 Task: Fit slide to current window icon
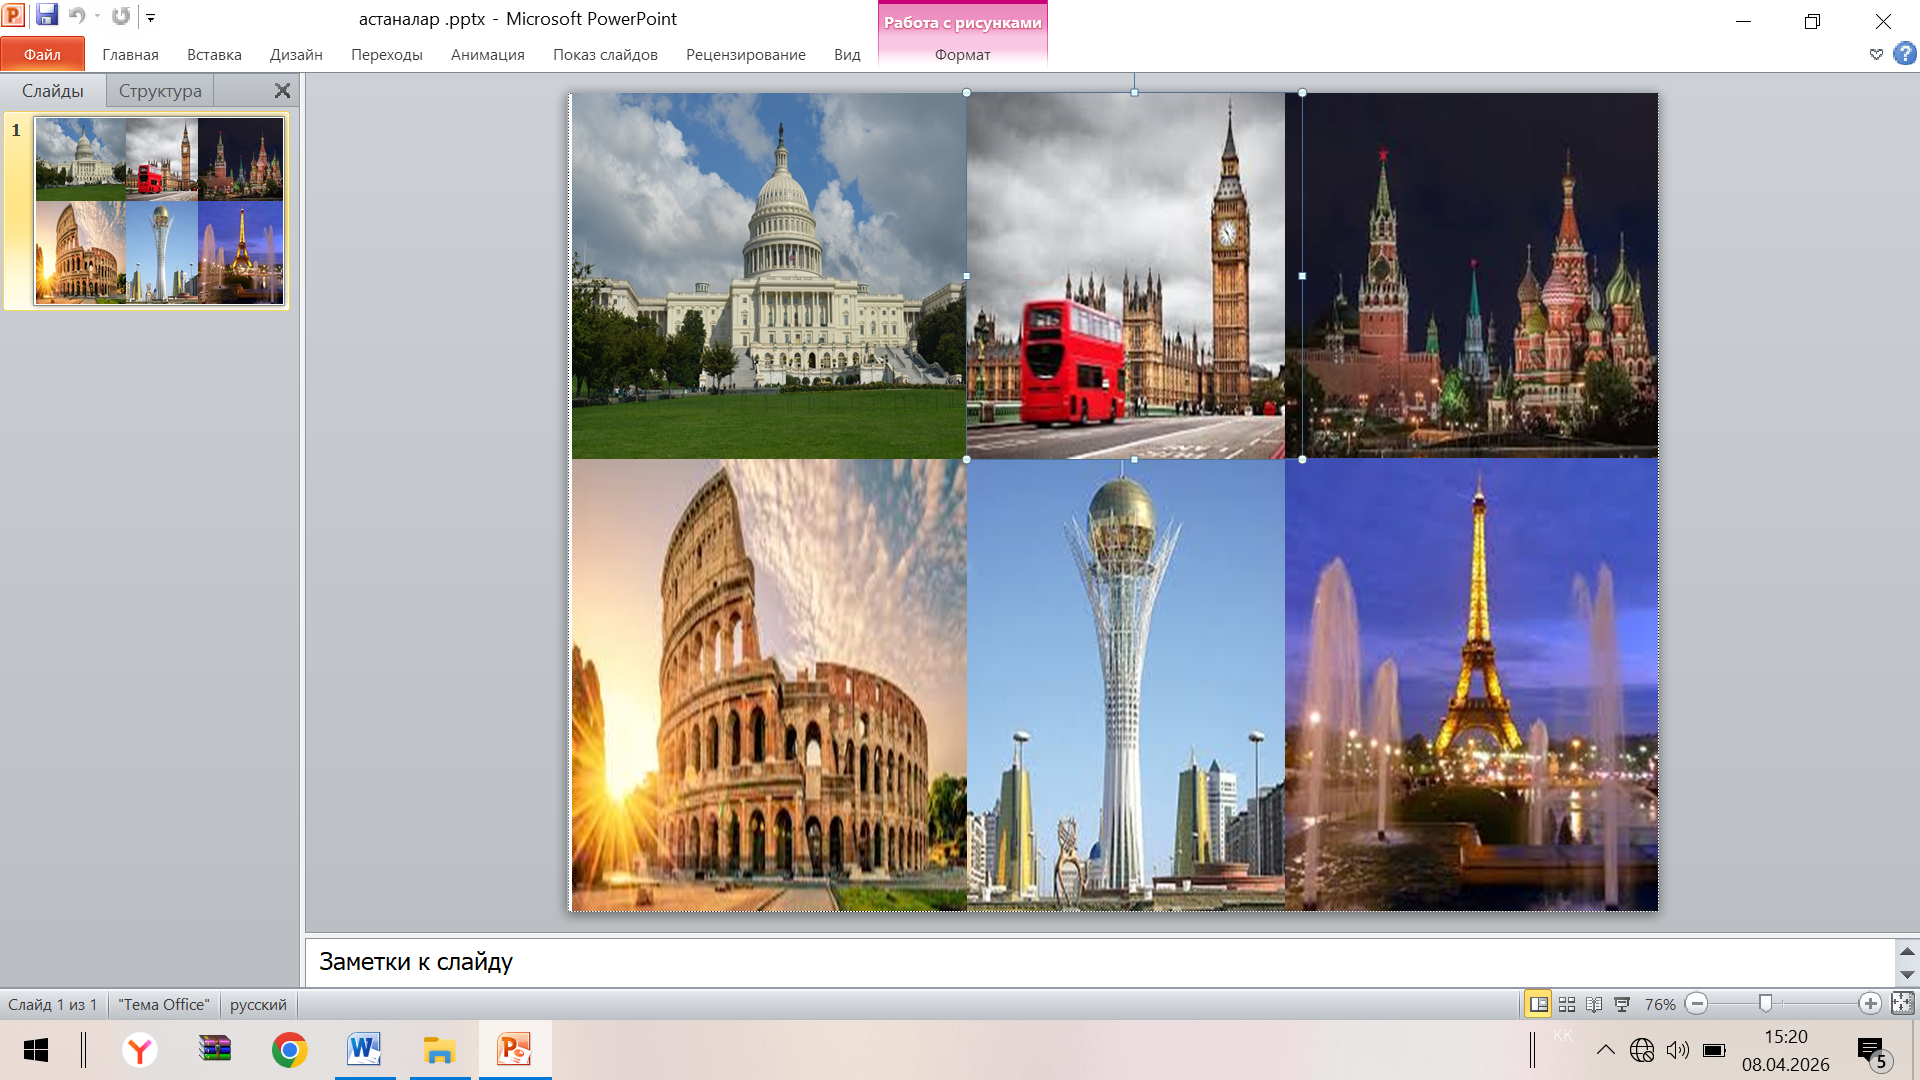(1902, 1003)
